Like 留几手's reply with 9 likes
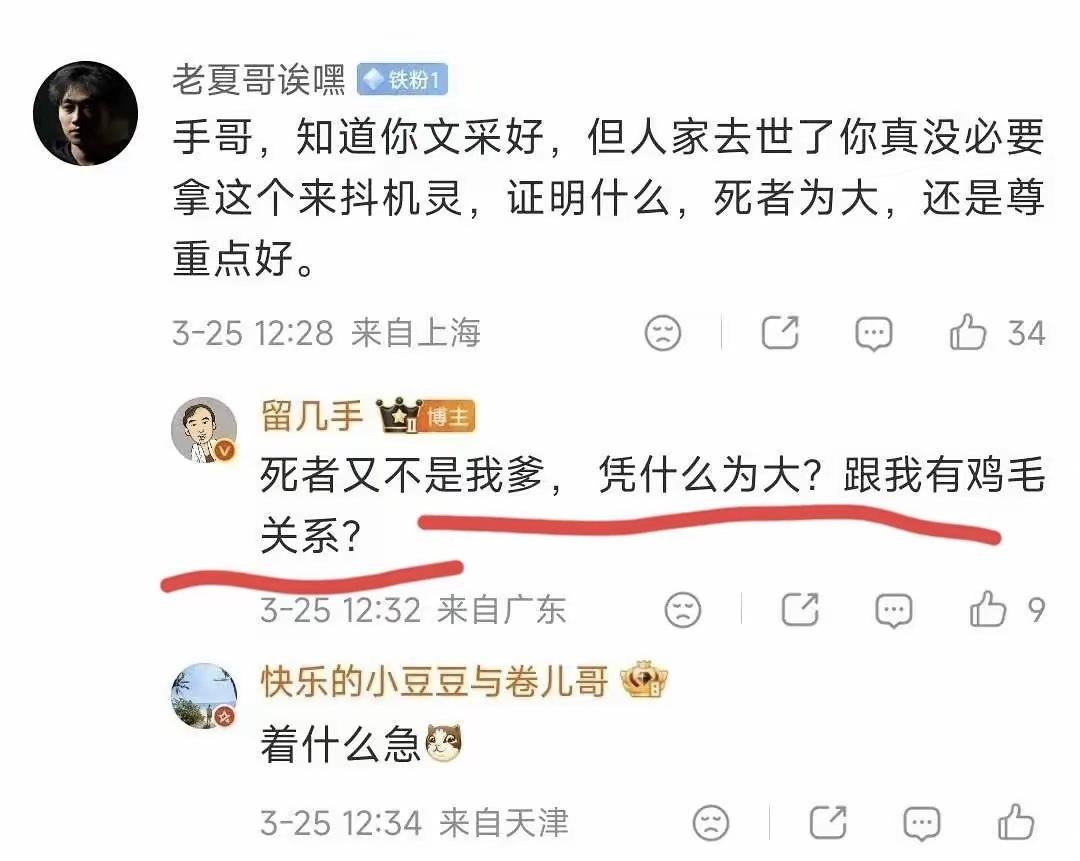The width and height of the screenshot is (1080, 861). pyautogui.click(x=988, y=610)
